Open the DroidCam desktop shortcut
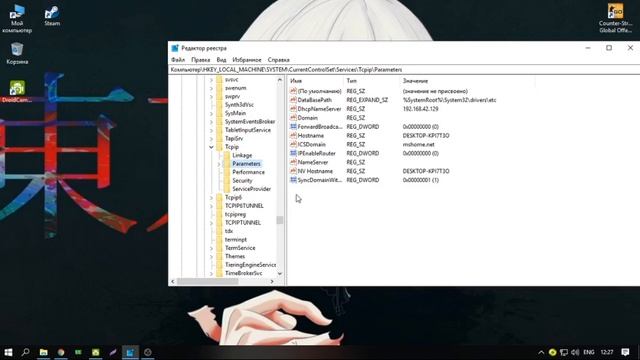The width and height of the screenshot is (640, 360). (17, 91)
